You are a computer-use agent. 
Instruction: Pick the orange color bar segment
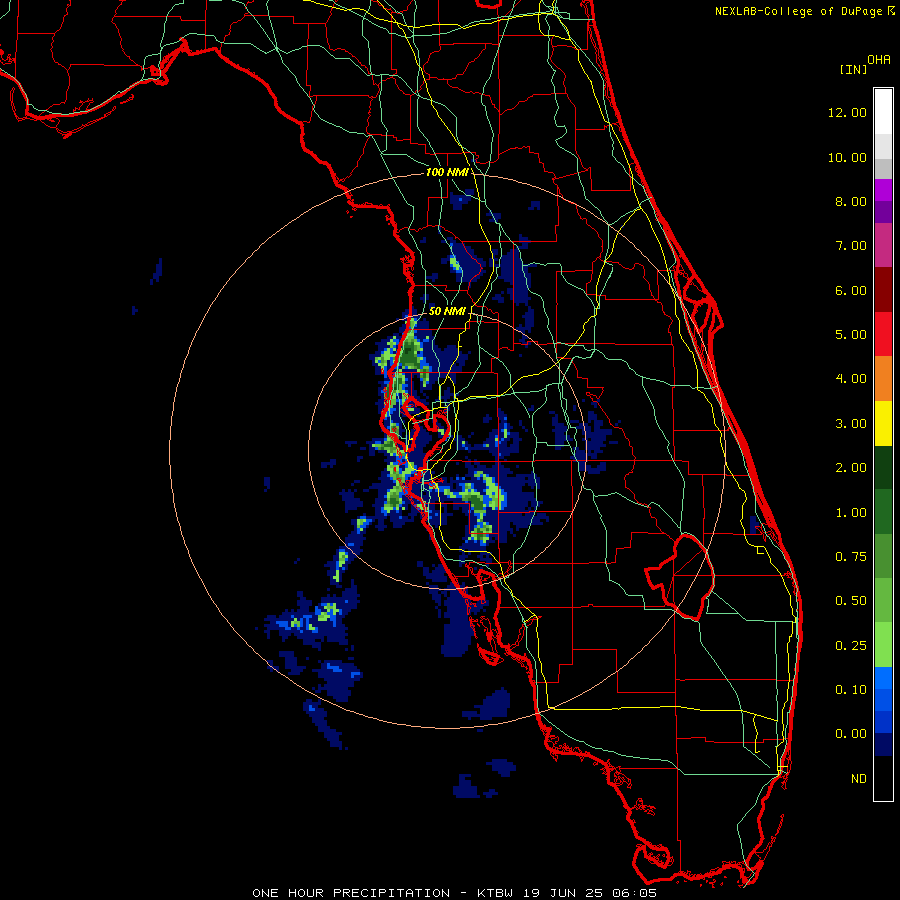[x=883, y=379]
